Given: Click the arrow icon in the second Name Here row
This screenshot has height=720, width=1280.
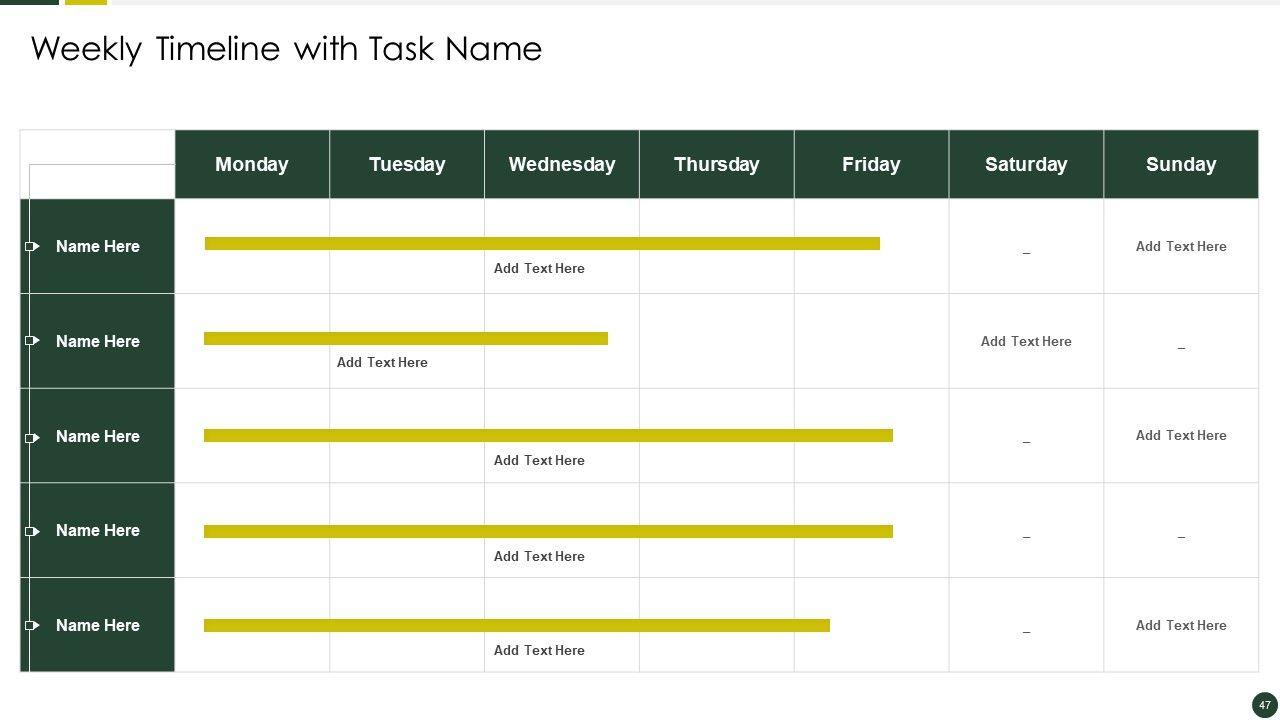Looking at the screenshot, I should (33, 341).
